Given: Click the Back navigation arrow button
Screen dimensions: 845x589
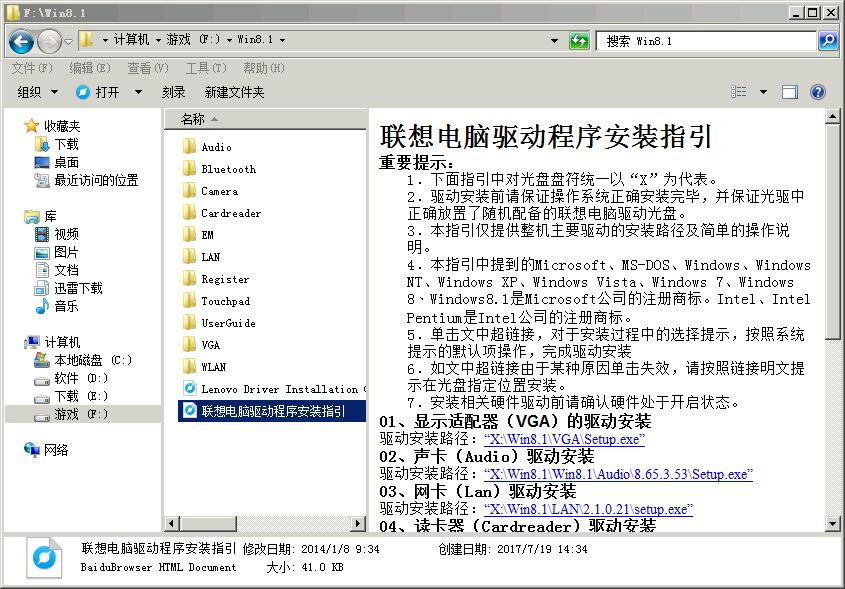Looking at the screenshot, I should click(22, 41).
